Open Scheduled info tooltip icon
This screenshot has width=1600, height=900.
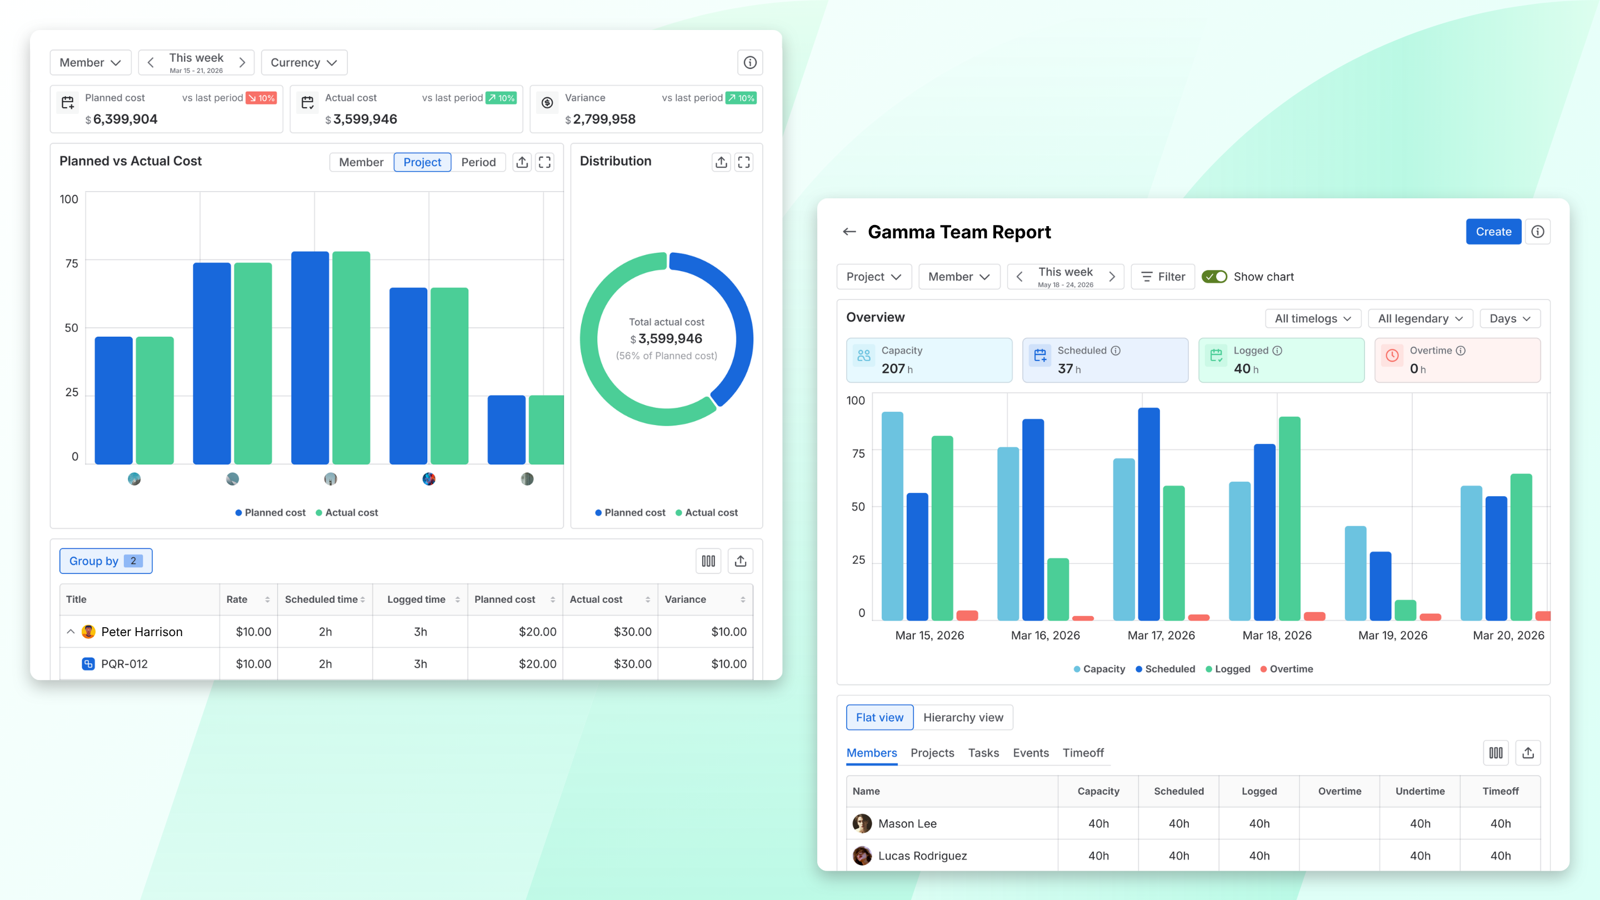(1116, 351)
